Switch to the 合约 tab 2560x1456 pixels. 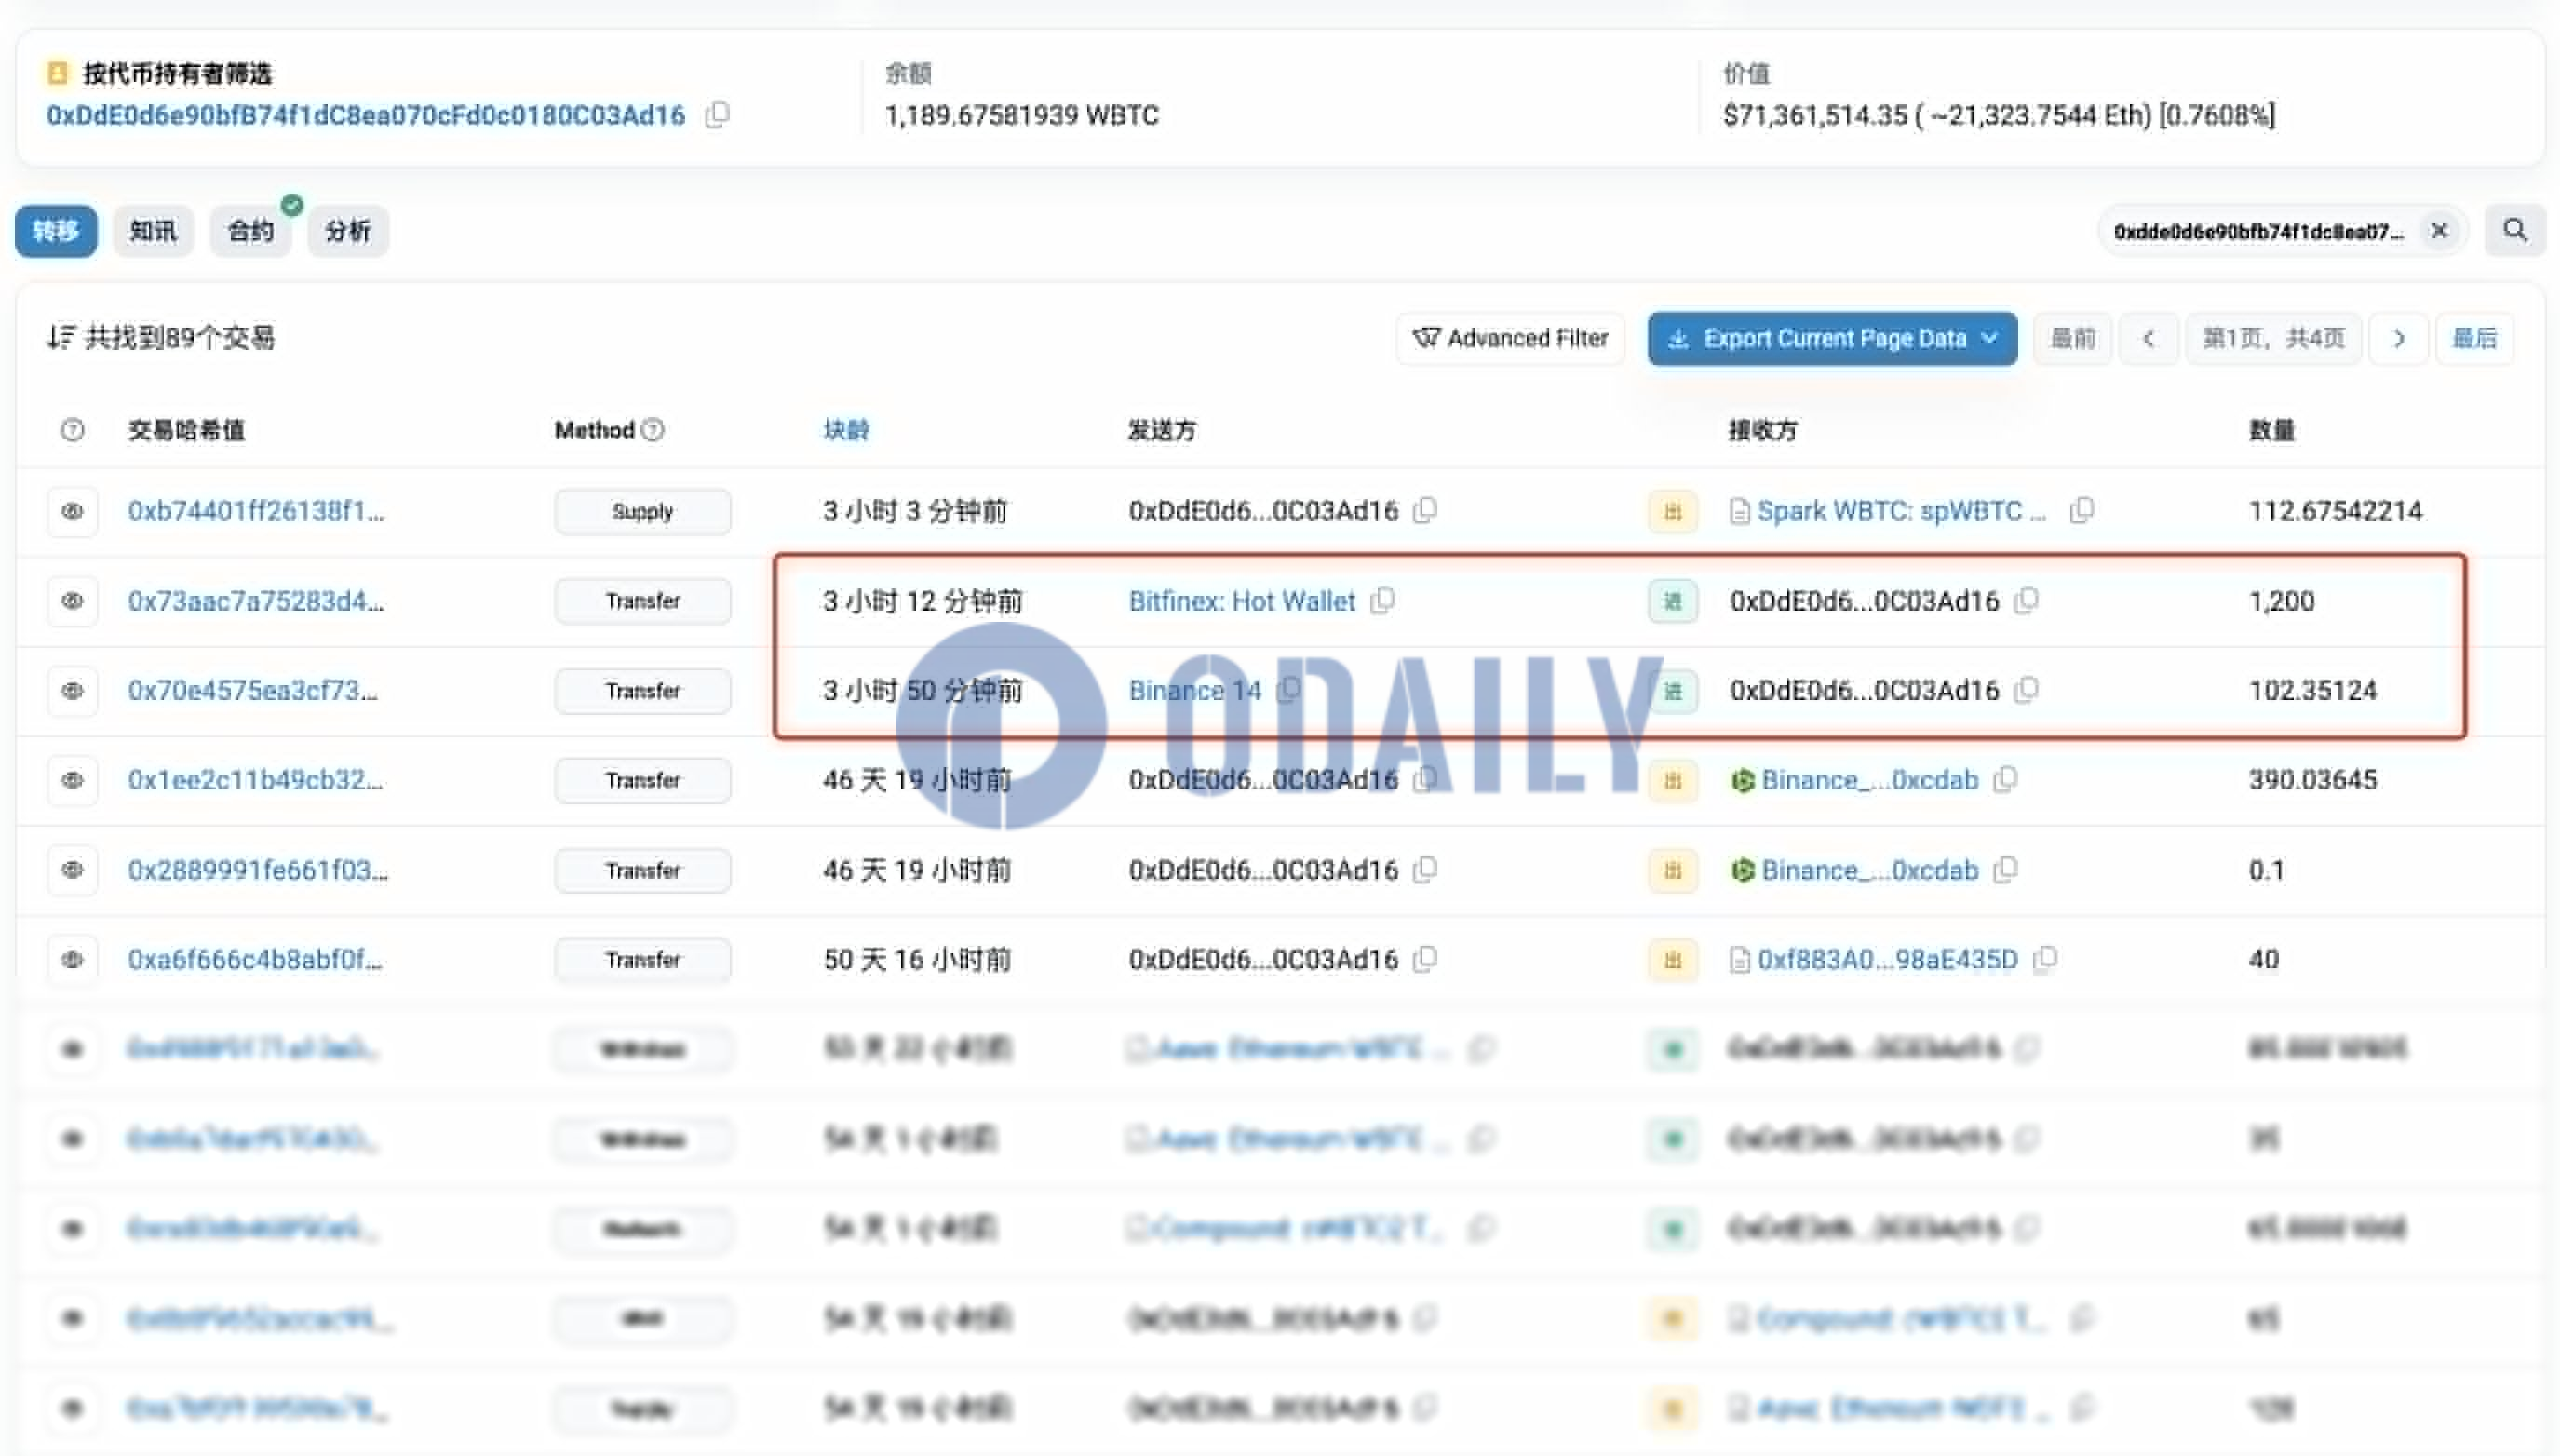coord(250,231)
